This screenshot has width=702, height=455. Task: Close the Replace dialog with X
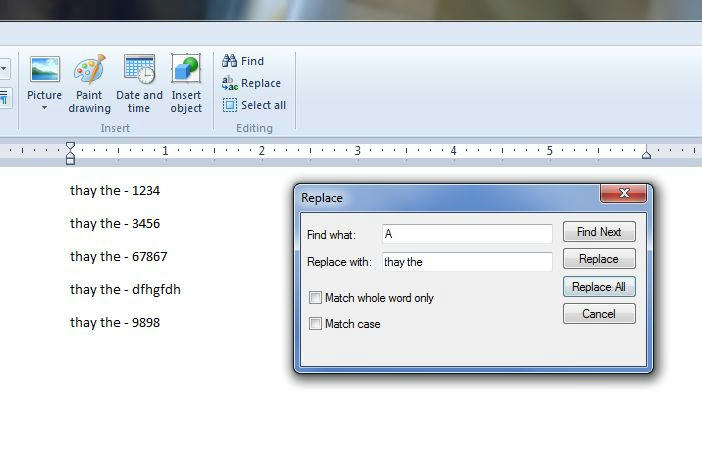coord(624,193)
